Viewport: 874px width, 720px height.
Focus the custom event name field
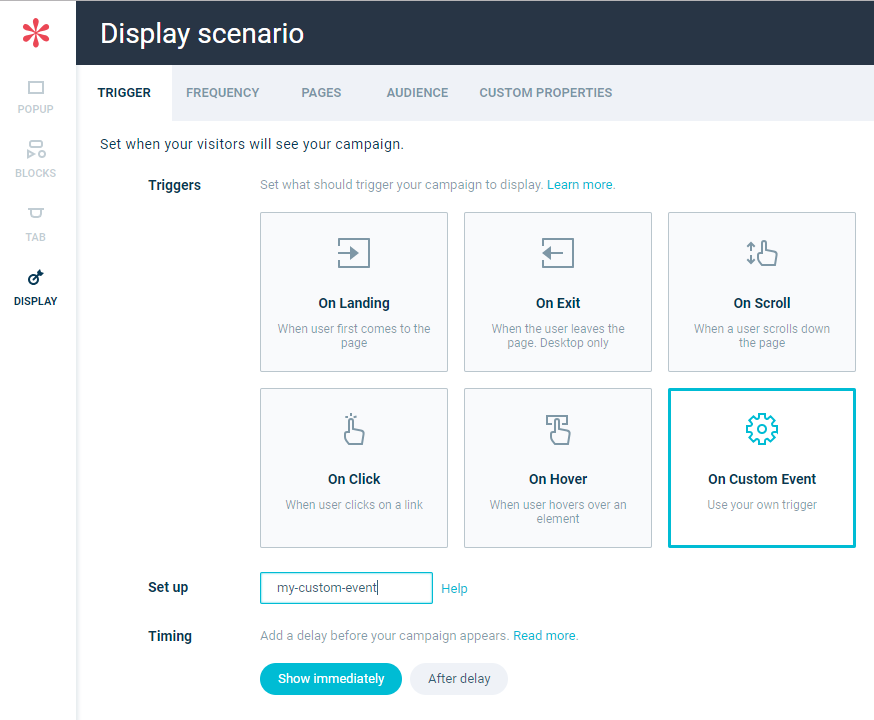346,588
